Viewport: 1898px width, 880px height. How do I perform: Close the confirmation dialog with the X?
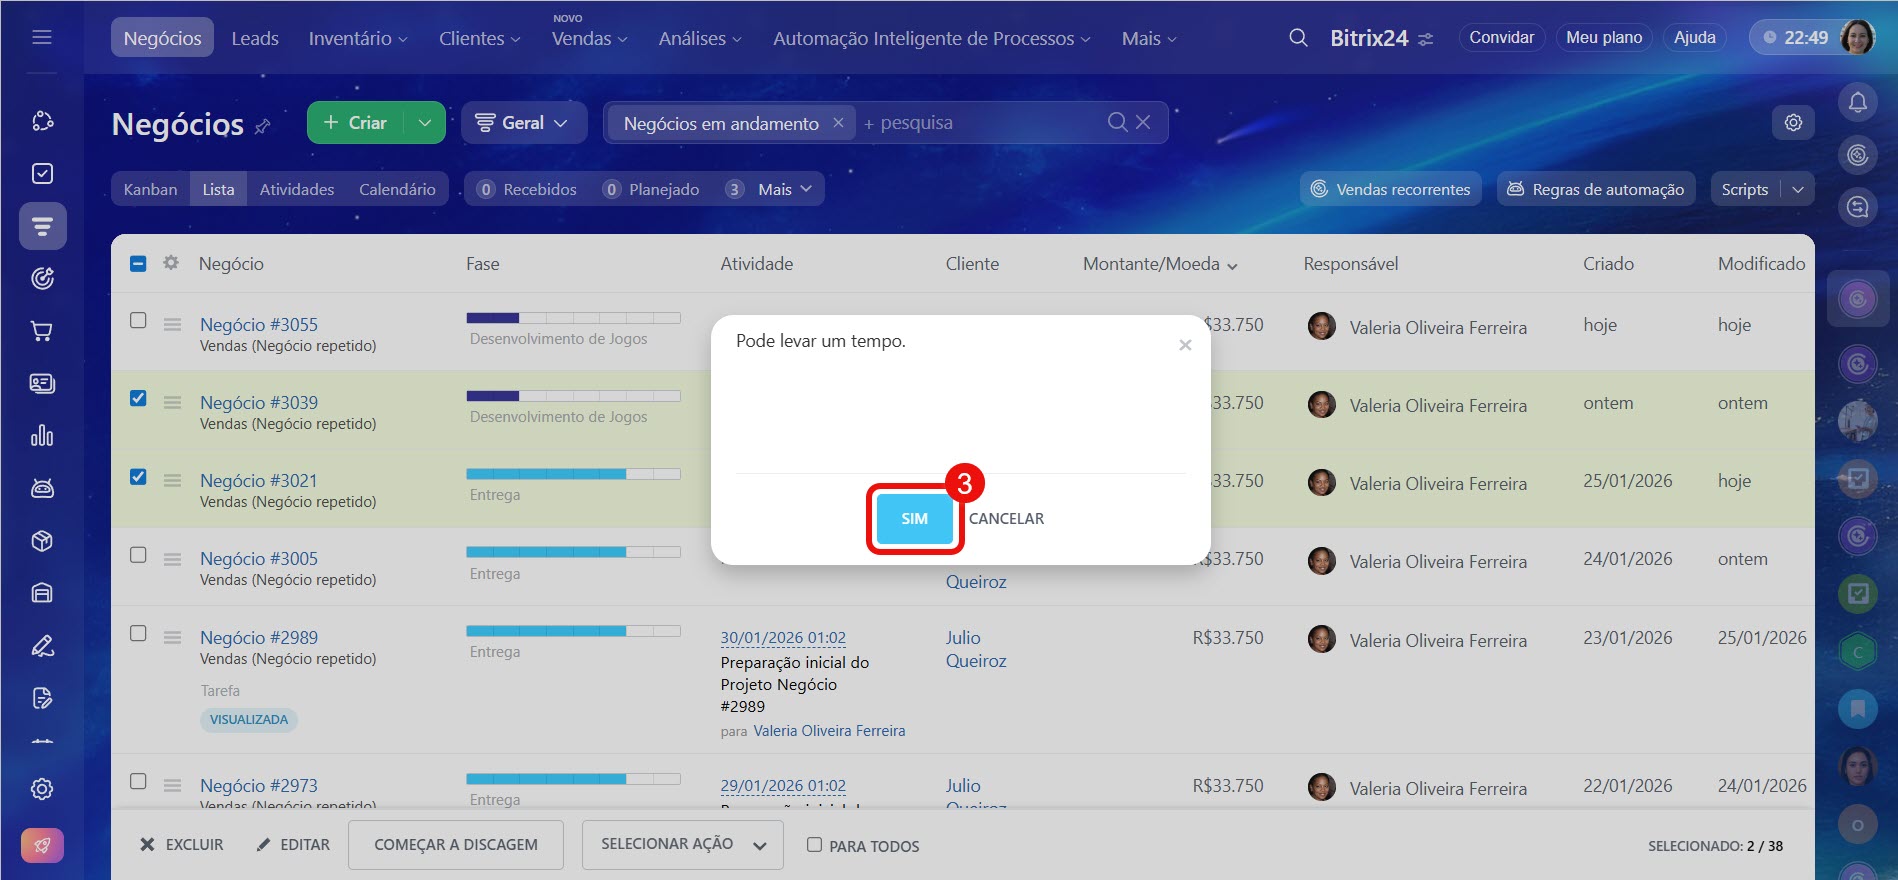click(x=1185, y=345)
